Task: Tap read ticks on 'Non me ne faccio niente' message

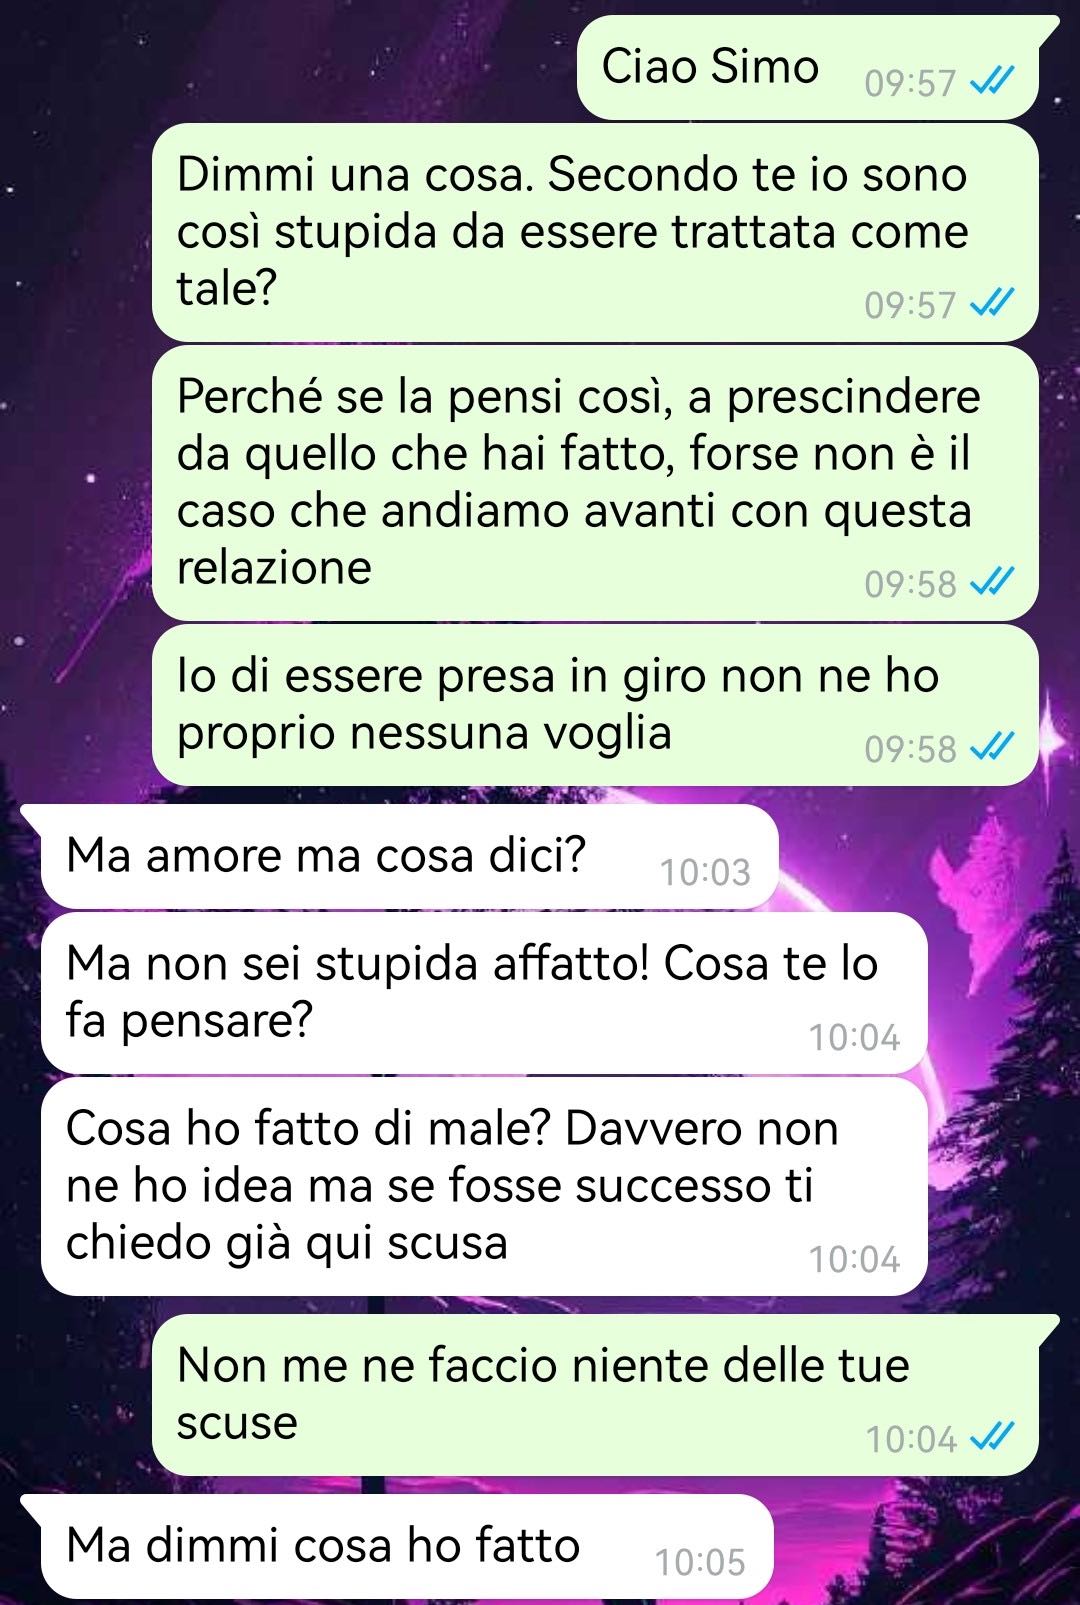Action: (992, 1437)
